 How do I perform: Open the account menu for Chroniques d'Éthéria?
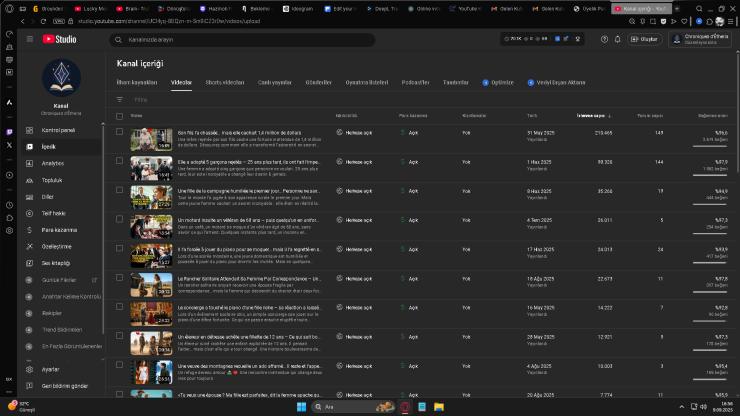pos(700,39)
